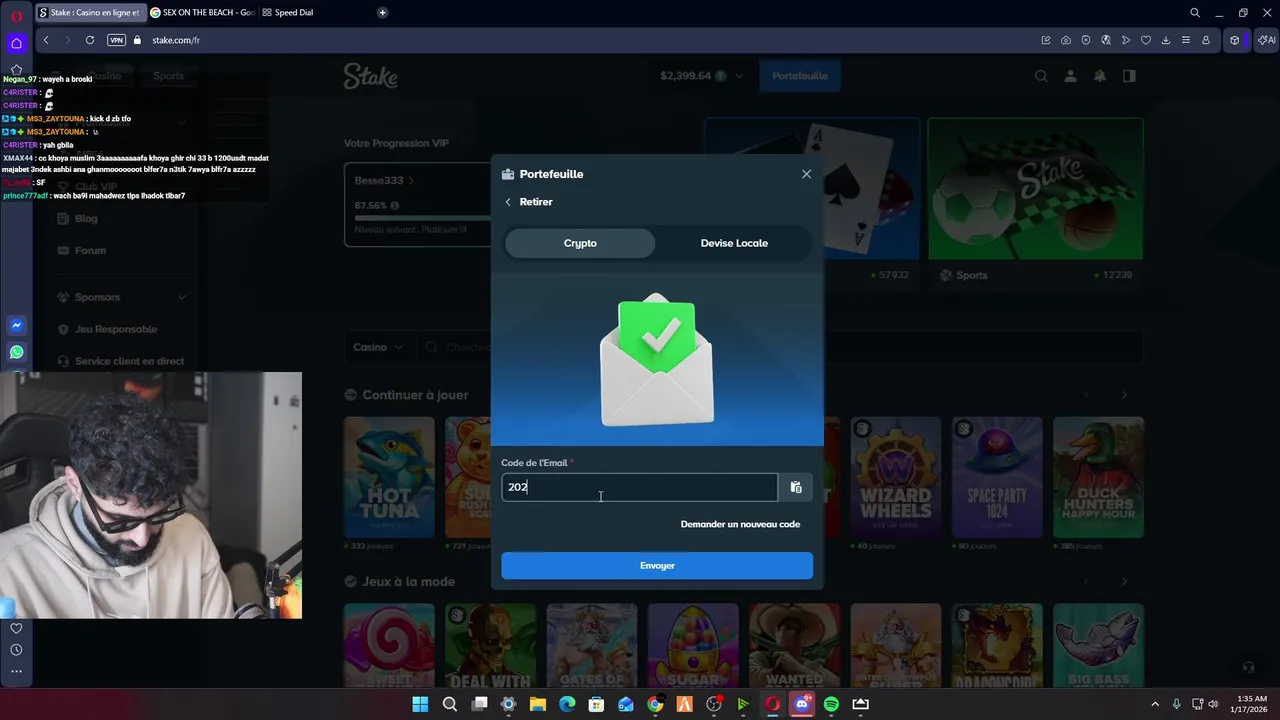Open the extensions cube icon
This screenshot has width=1280, height=720.
tap(1235, 40)
